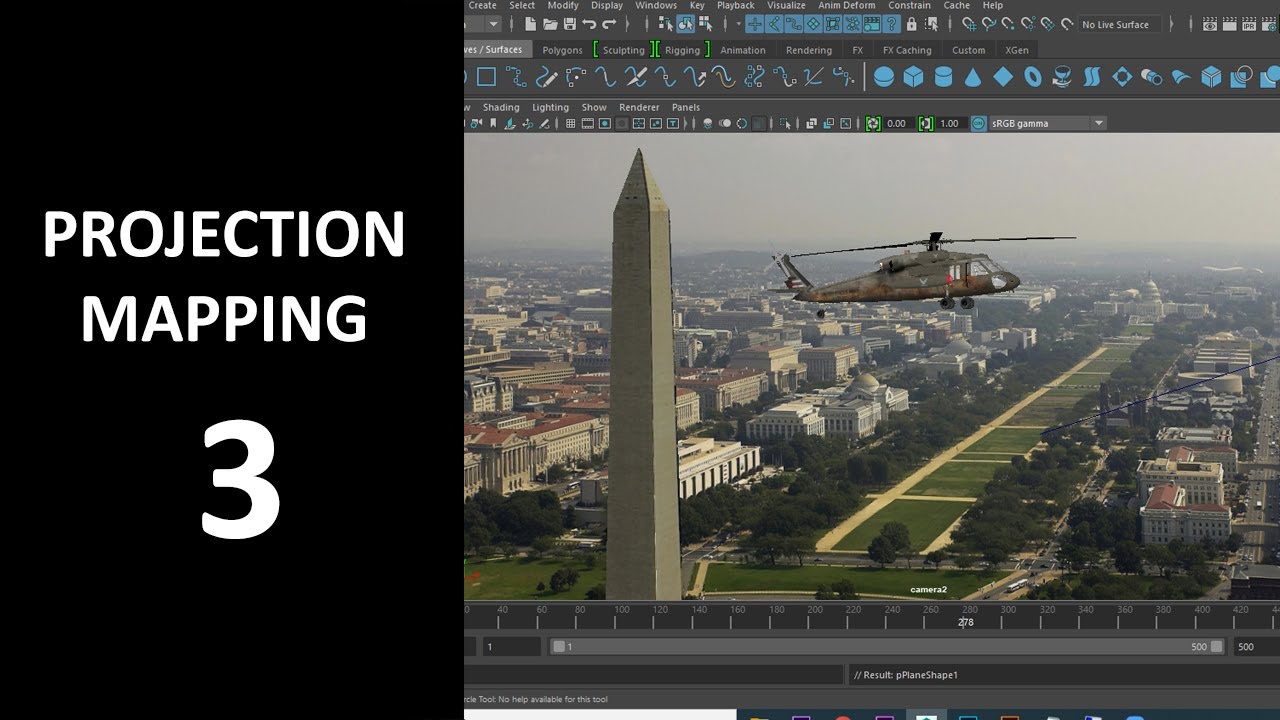Open the Playback menu
This screenshot has height=720, width=1280.
pos(735,5)
